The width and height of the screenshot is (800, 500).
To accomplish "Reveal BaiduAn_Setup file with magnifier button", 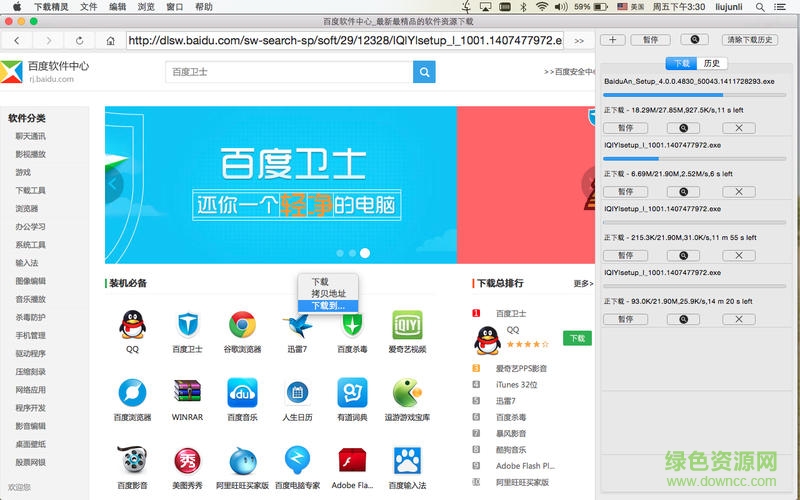I will (683, 128).
